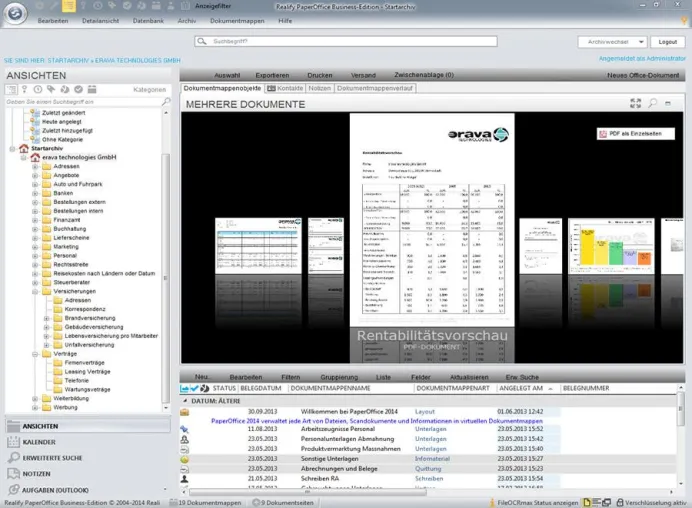Expand the Adressen folder under erava technologies
Image resolution: width=692 pixels, height=508 pixels.
tap(35, 167)
